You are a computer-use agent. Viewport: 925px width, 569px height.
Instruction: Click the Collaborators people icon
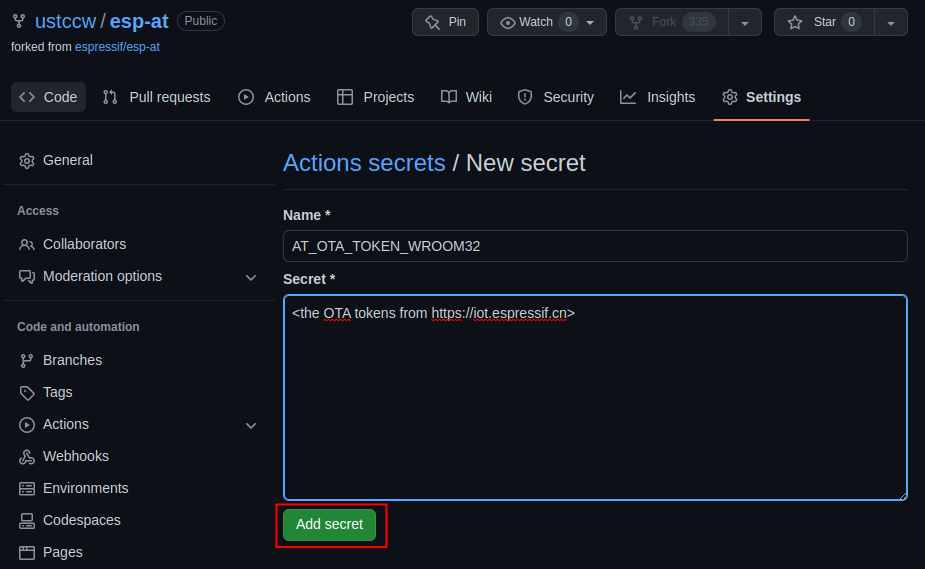click(27, 245)
